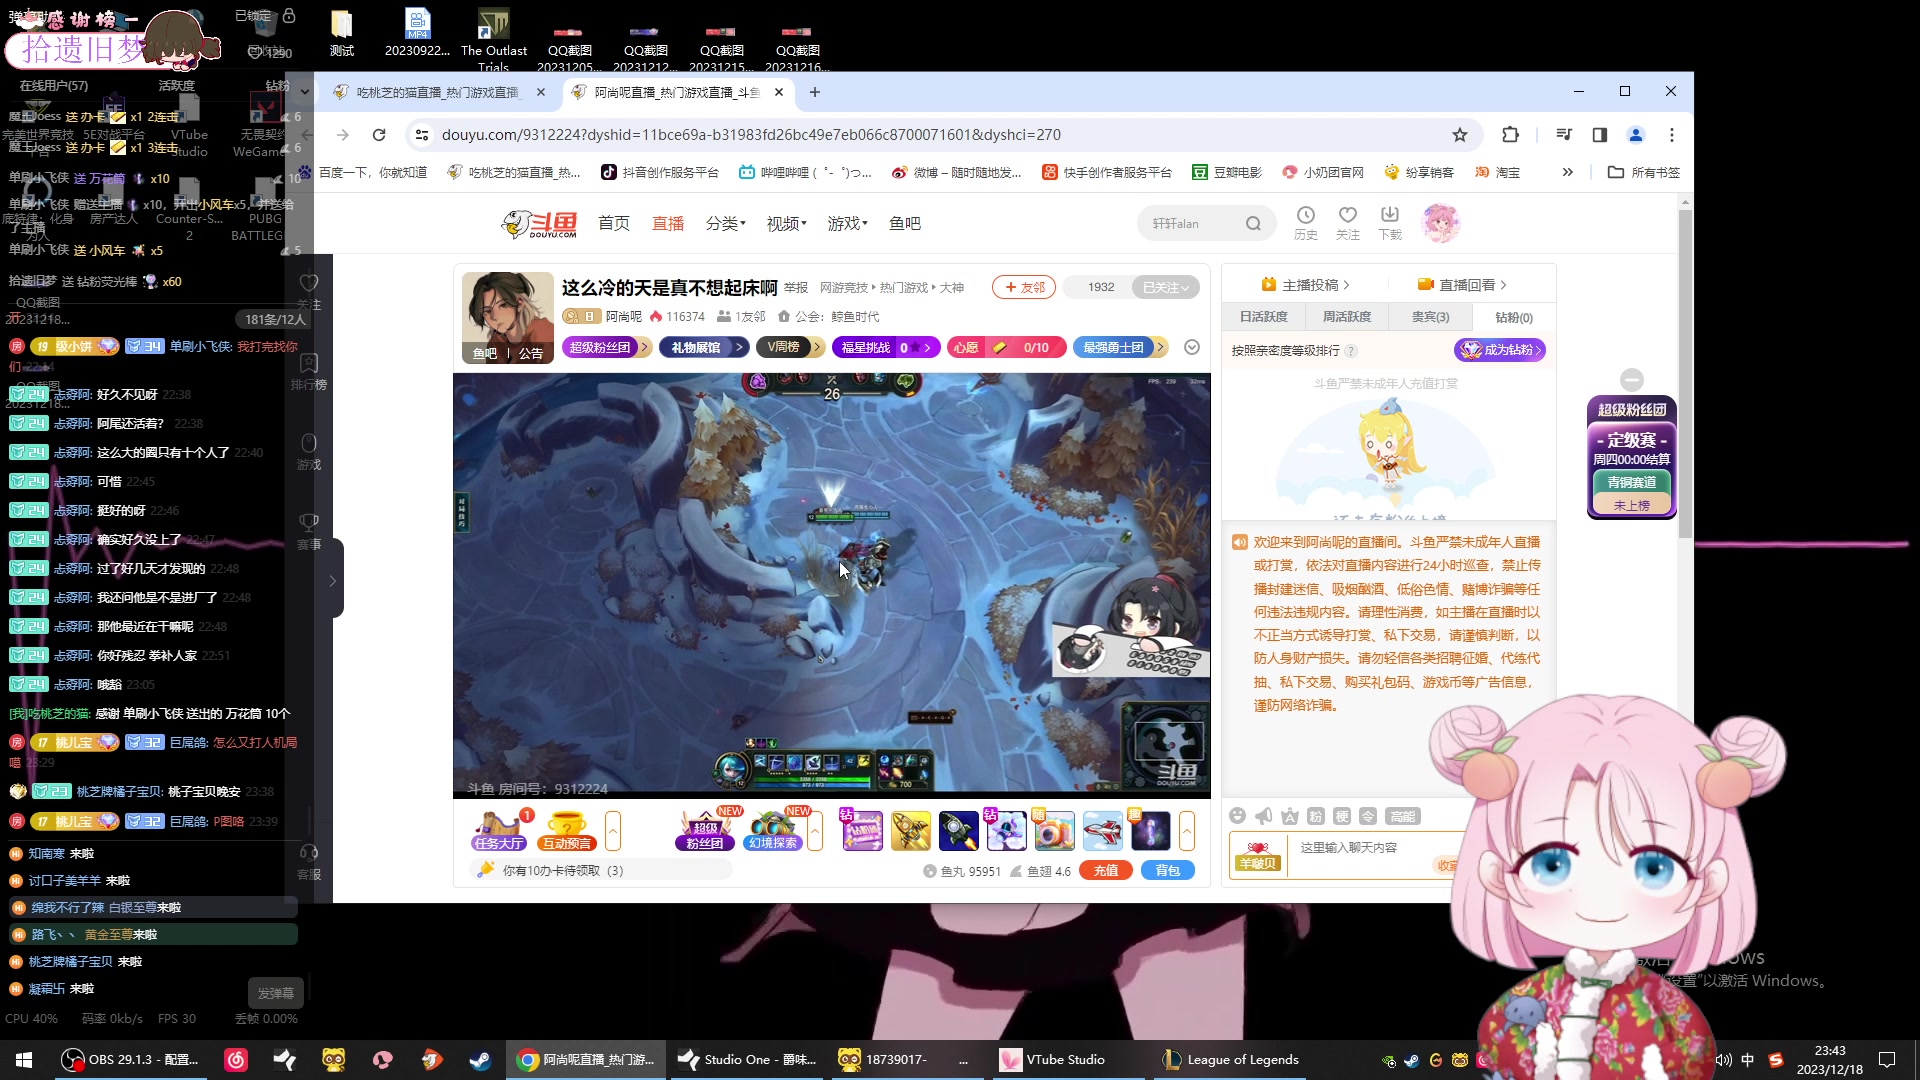Select the 钻粉(0) tab
The image size is (1920, 1080).
(1513, 317)
